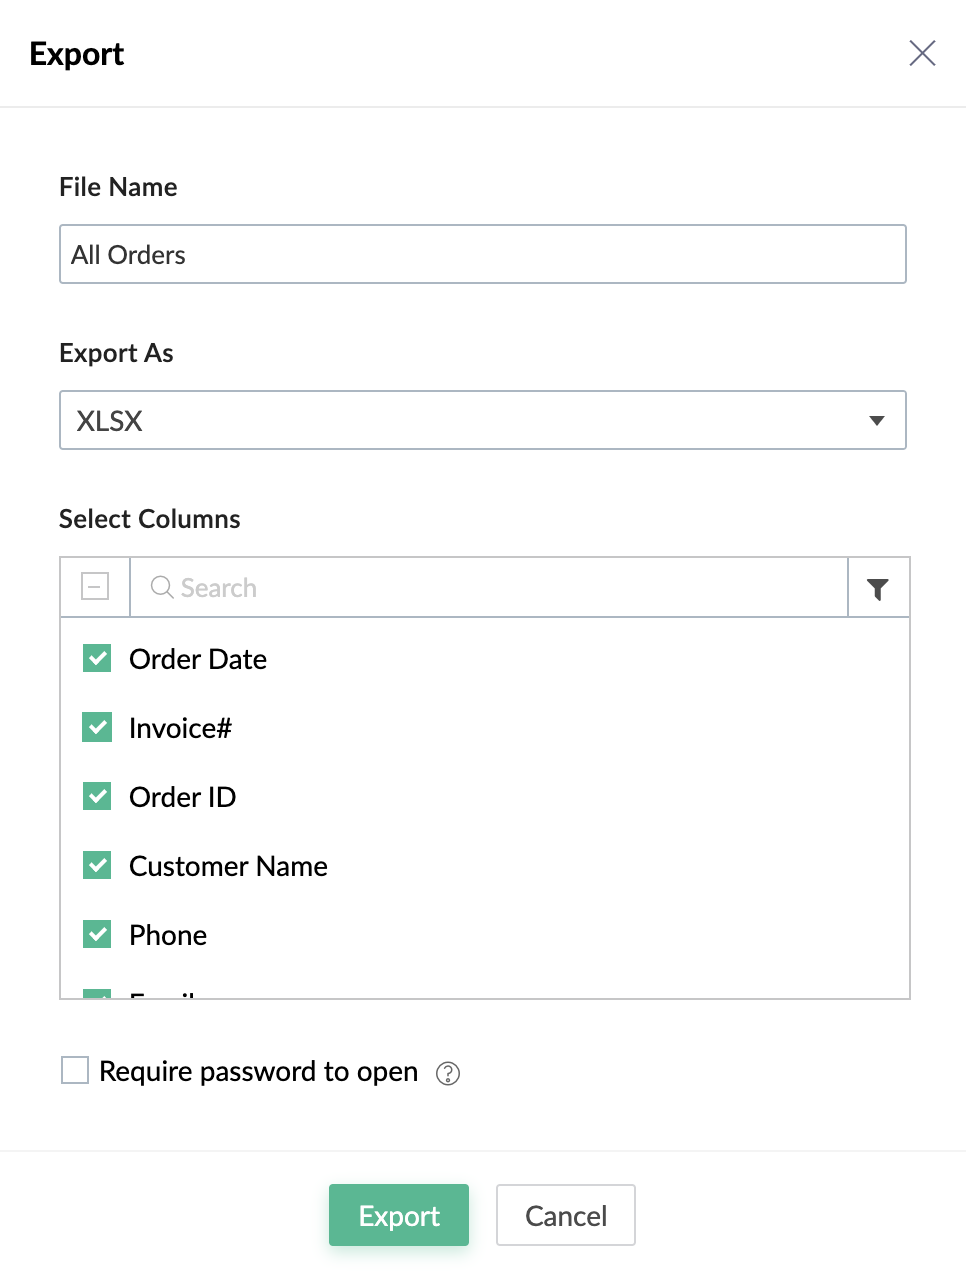Image resolution: width=966 pixels, height=1278 pixels.
Task: Uncheck the Invoice# column checkbox
Action: [97, 728]
